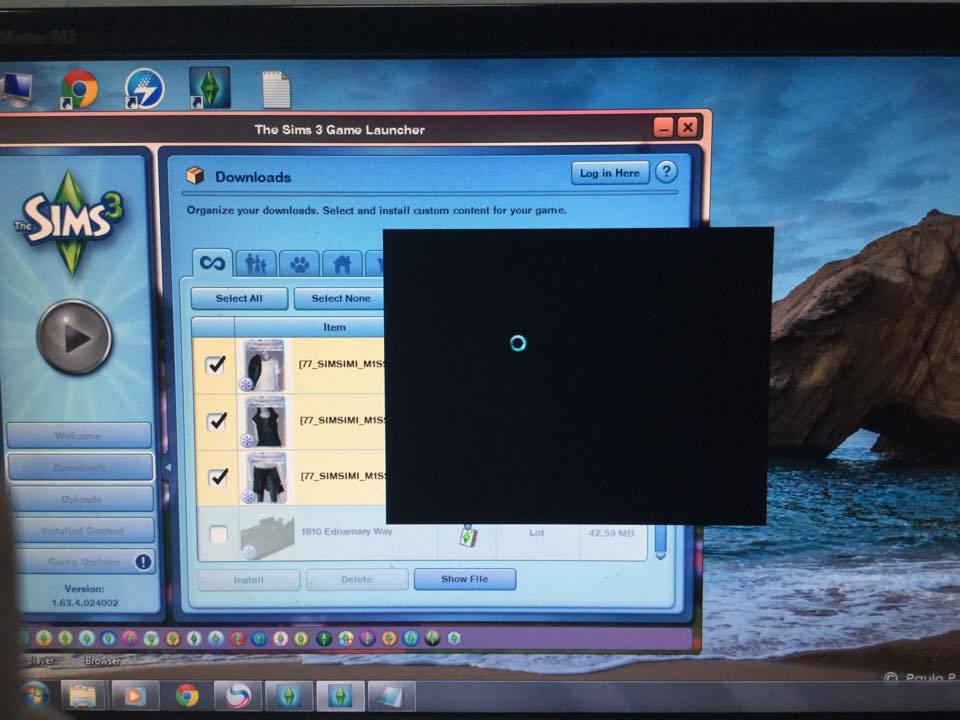The width and height of the screenshot is (960, 720).
Task: Switch to Chrome on the taskbar
Action: point(187,696)
